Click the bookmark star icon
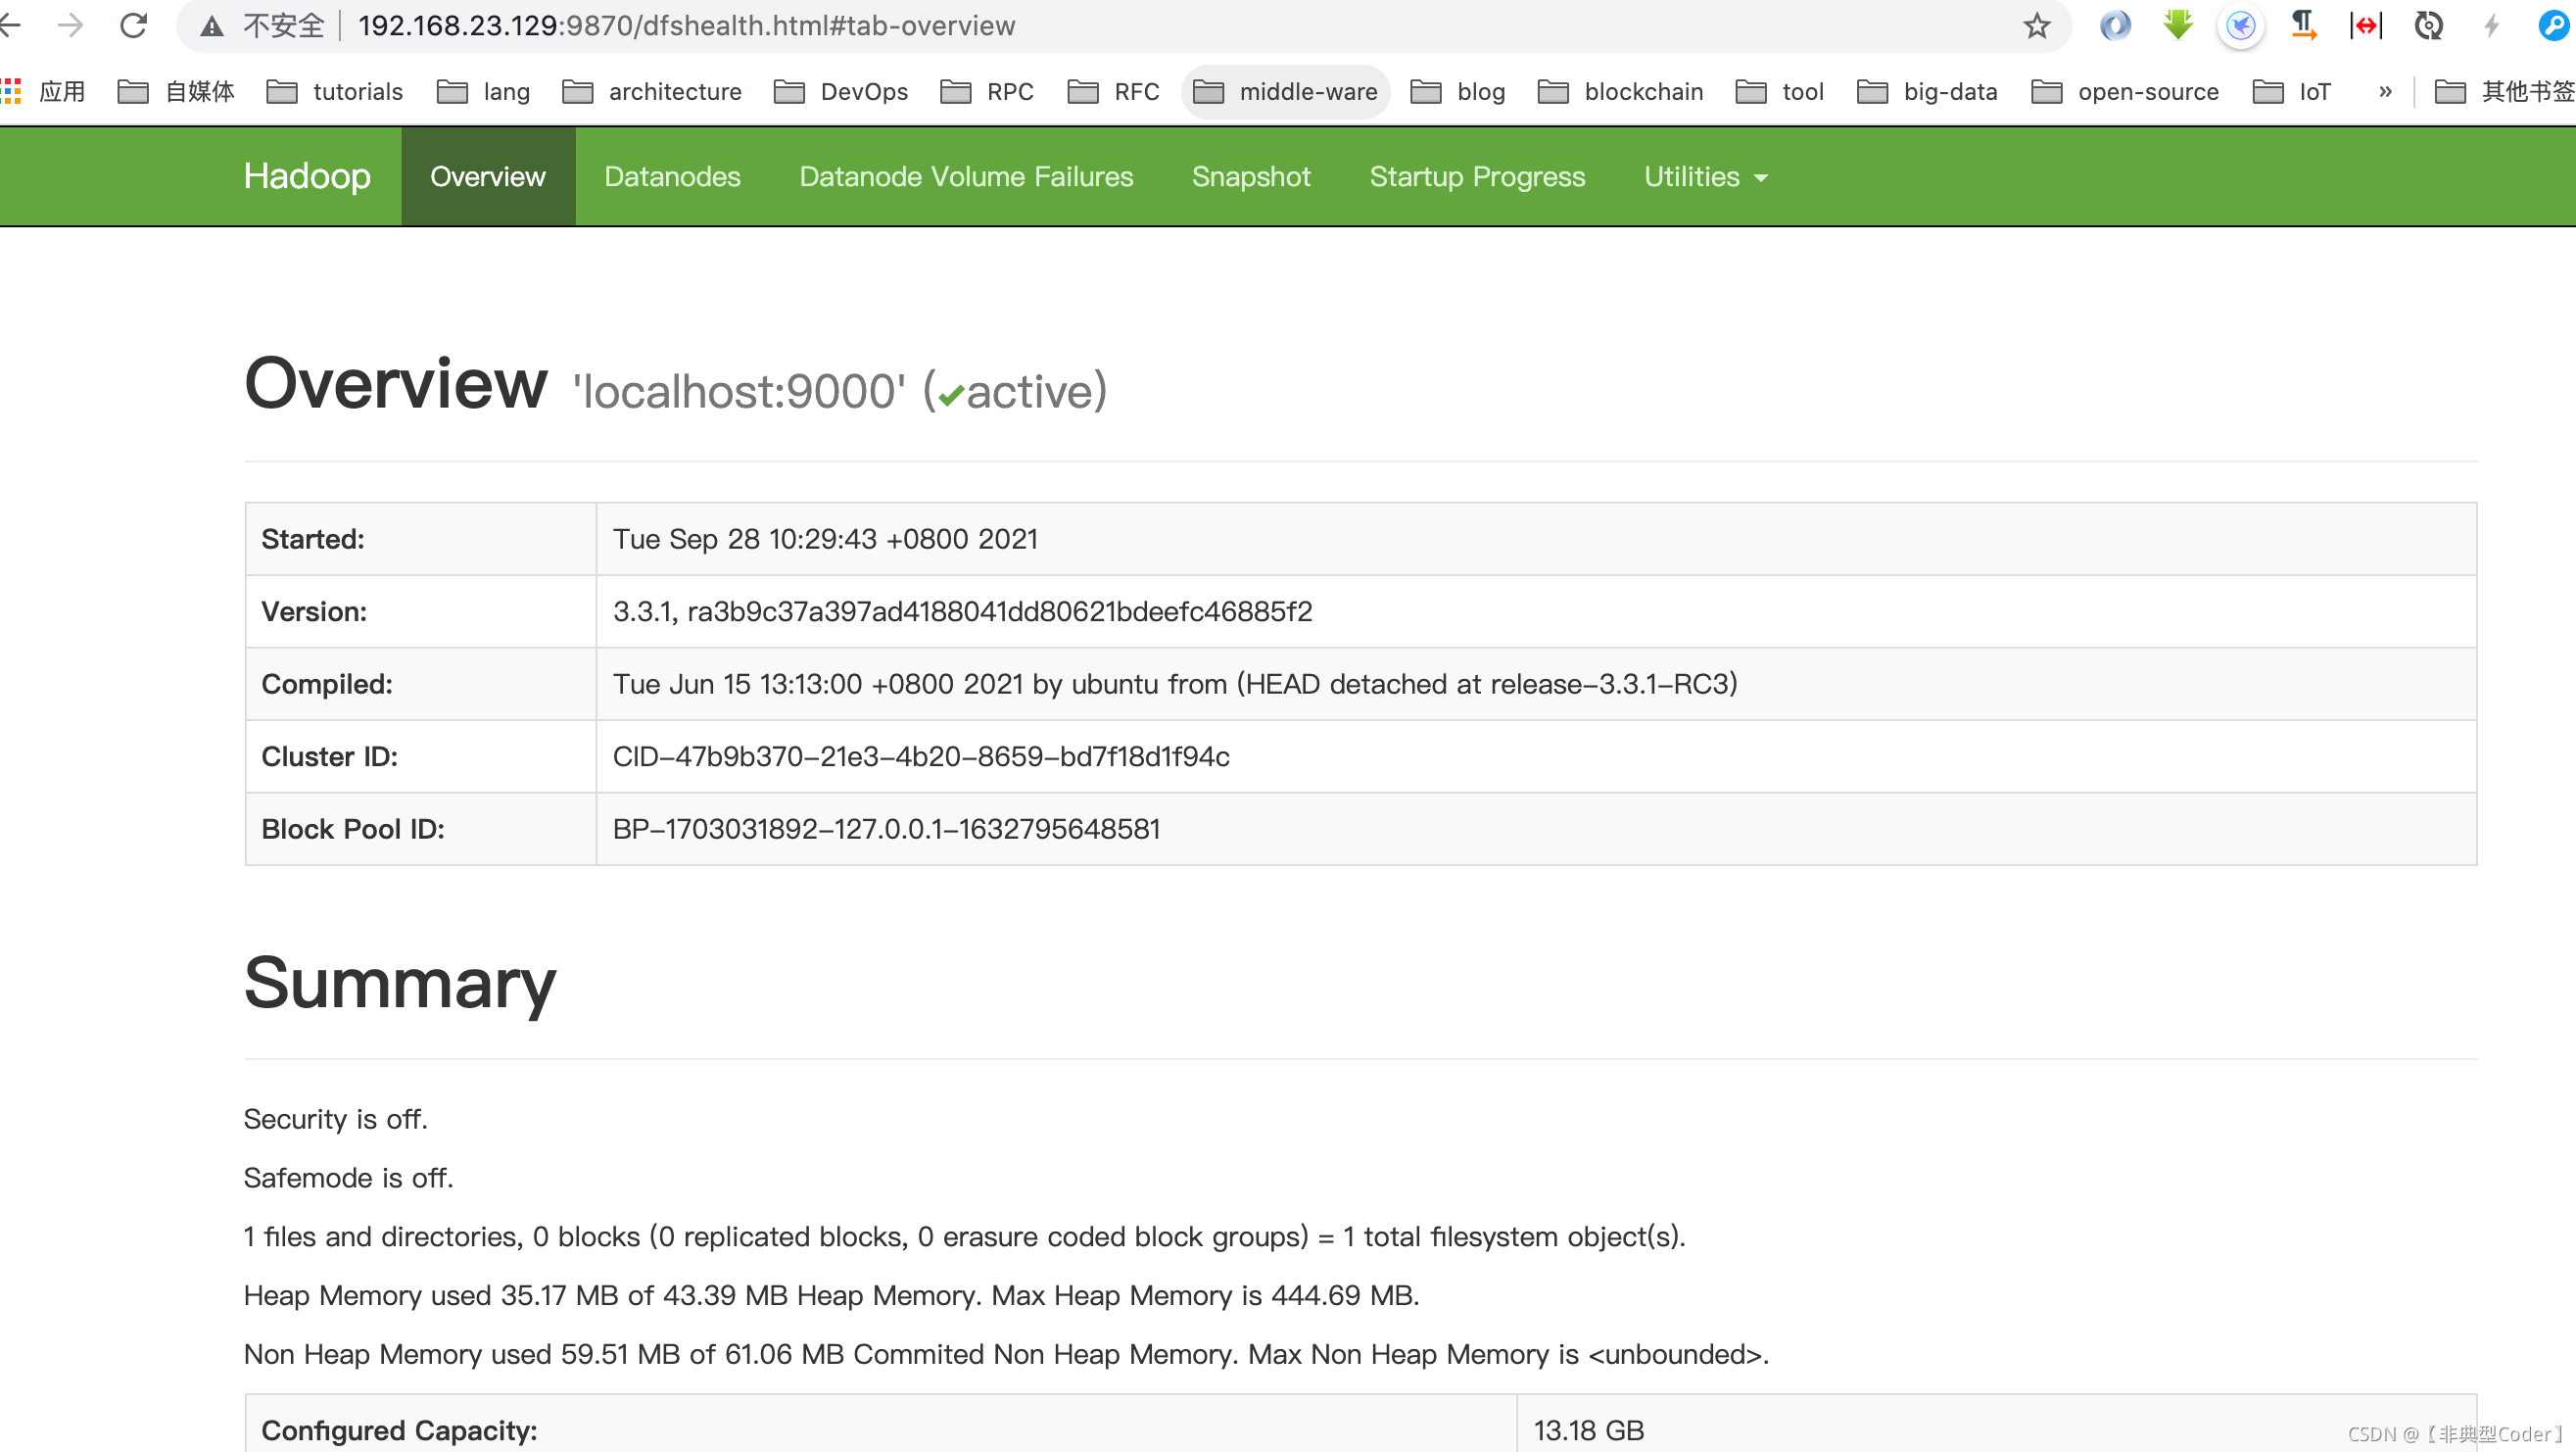The image size is (2576, 1452). 2036,26
